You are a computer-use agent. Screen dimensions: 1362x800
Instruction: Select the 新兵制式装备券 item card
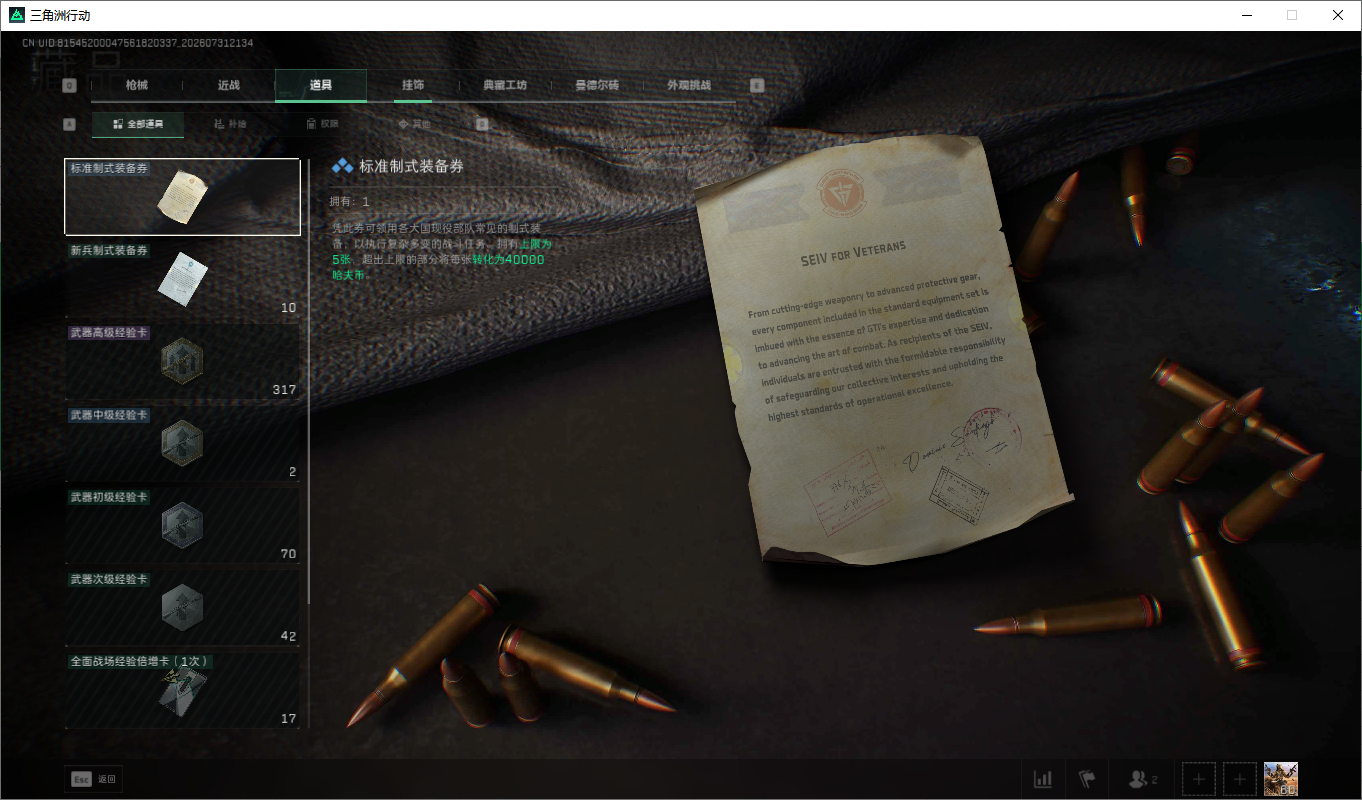[182, 279]
